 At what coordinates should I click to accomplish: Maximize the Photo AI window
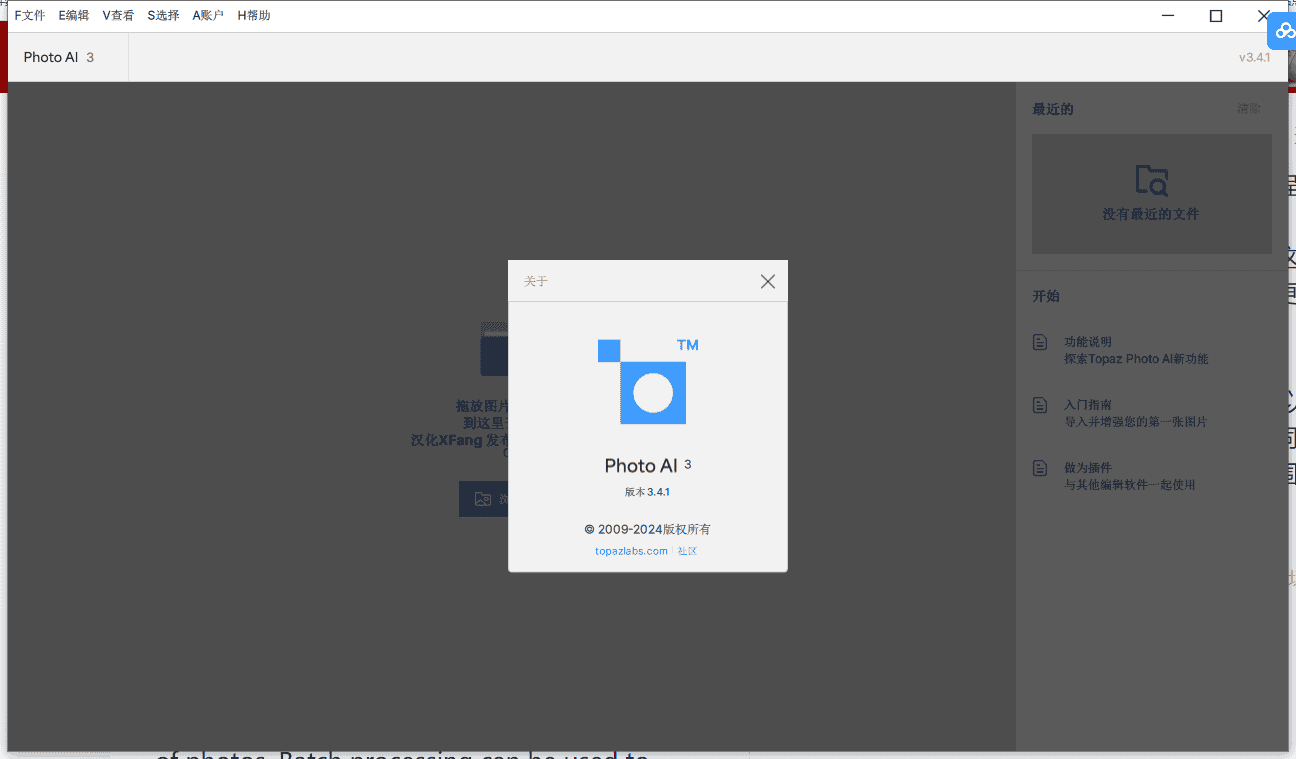click(x=1216, y=16)
